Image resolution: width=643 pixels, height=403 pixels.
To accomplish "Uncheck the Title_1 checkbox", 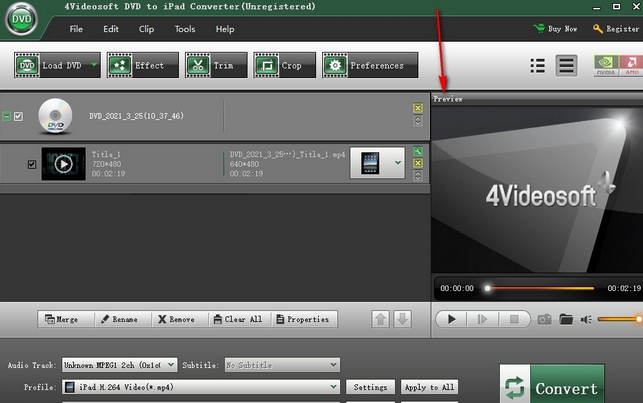I will 32,164.
